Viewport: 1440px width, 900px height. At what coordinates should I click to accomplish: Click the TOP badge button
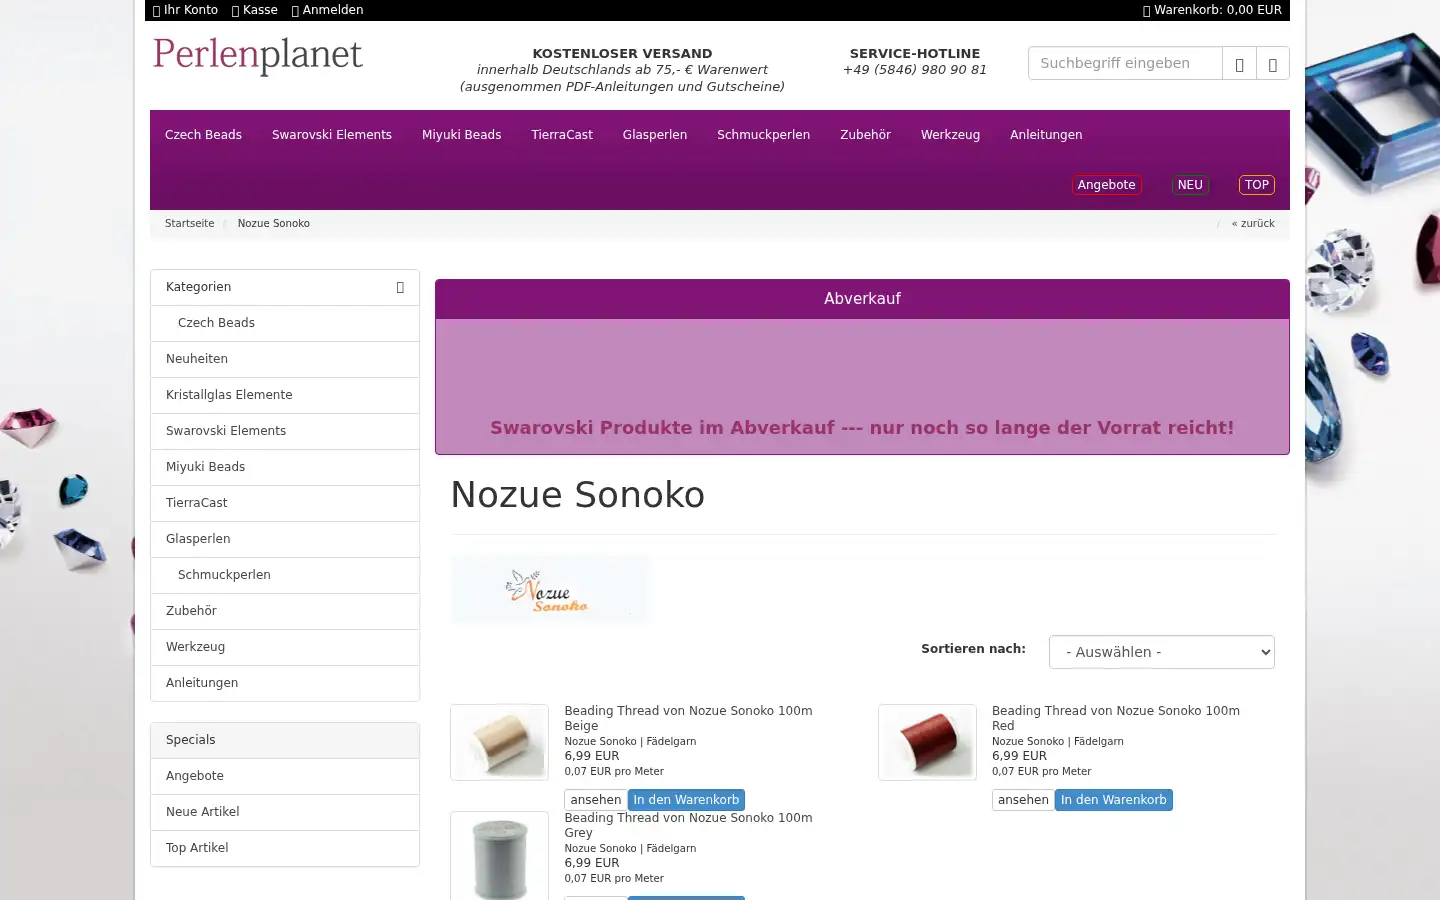pyautogui.click(x=1257, y=185)
